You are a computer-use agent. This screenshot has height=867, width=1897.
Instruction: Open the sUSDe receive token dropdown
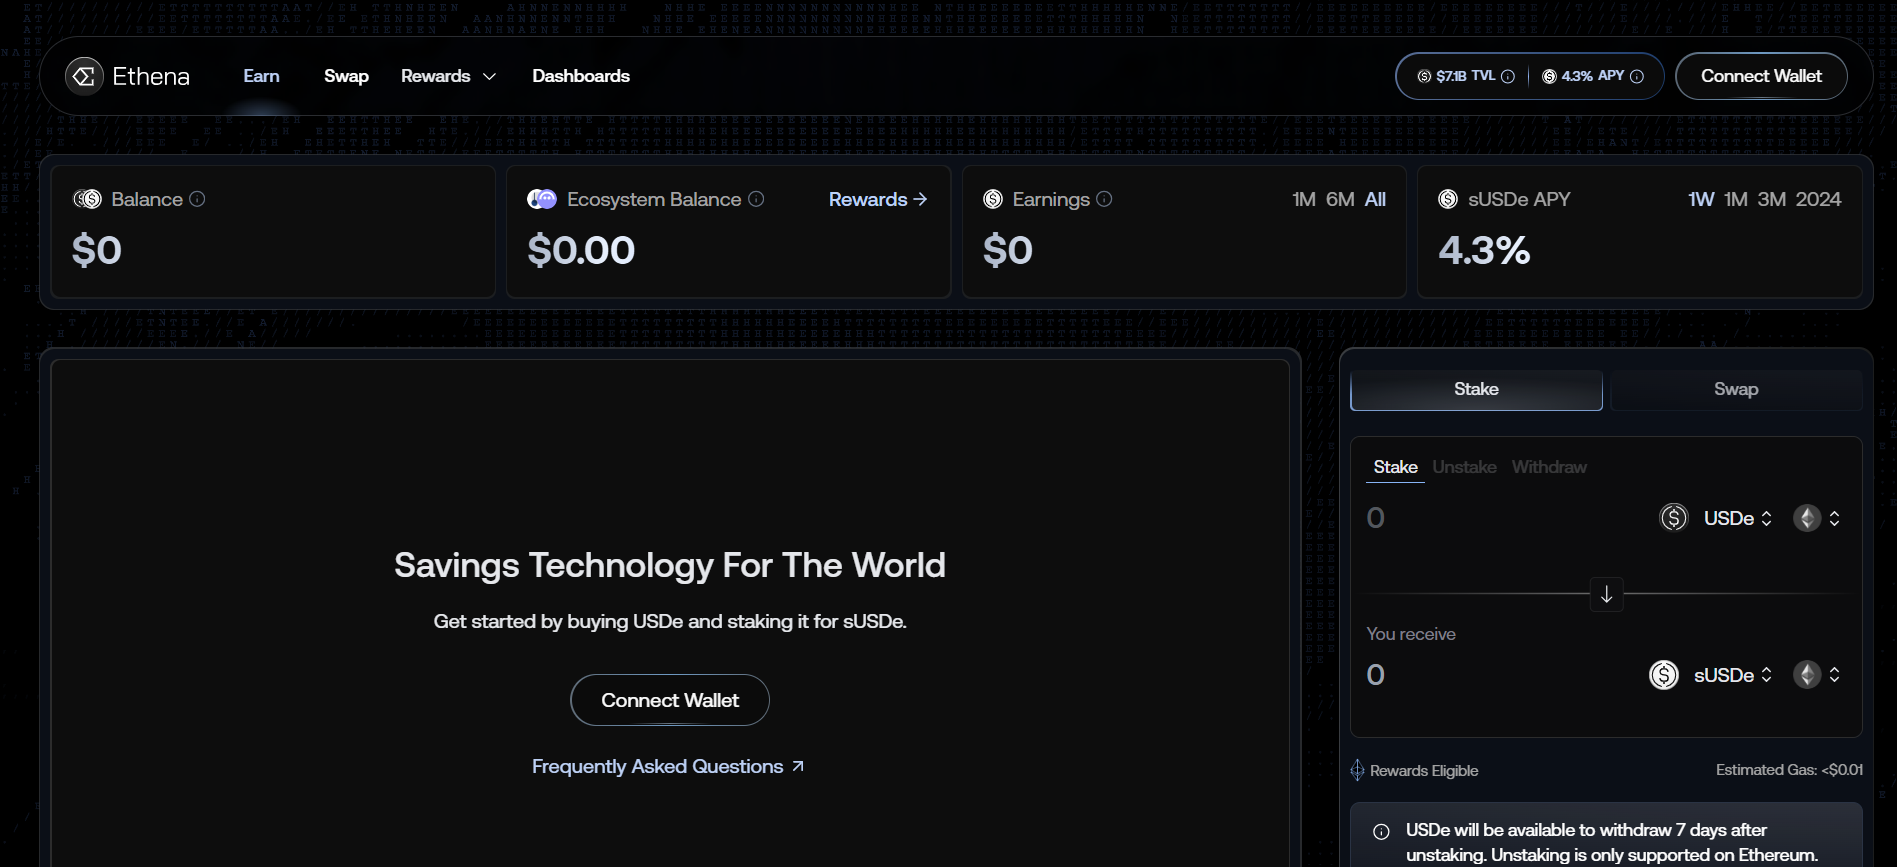click(1732, 675)
